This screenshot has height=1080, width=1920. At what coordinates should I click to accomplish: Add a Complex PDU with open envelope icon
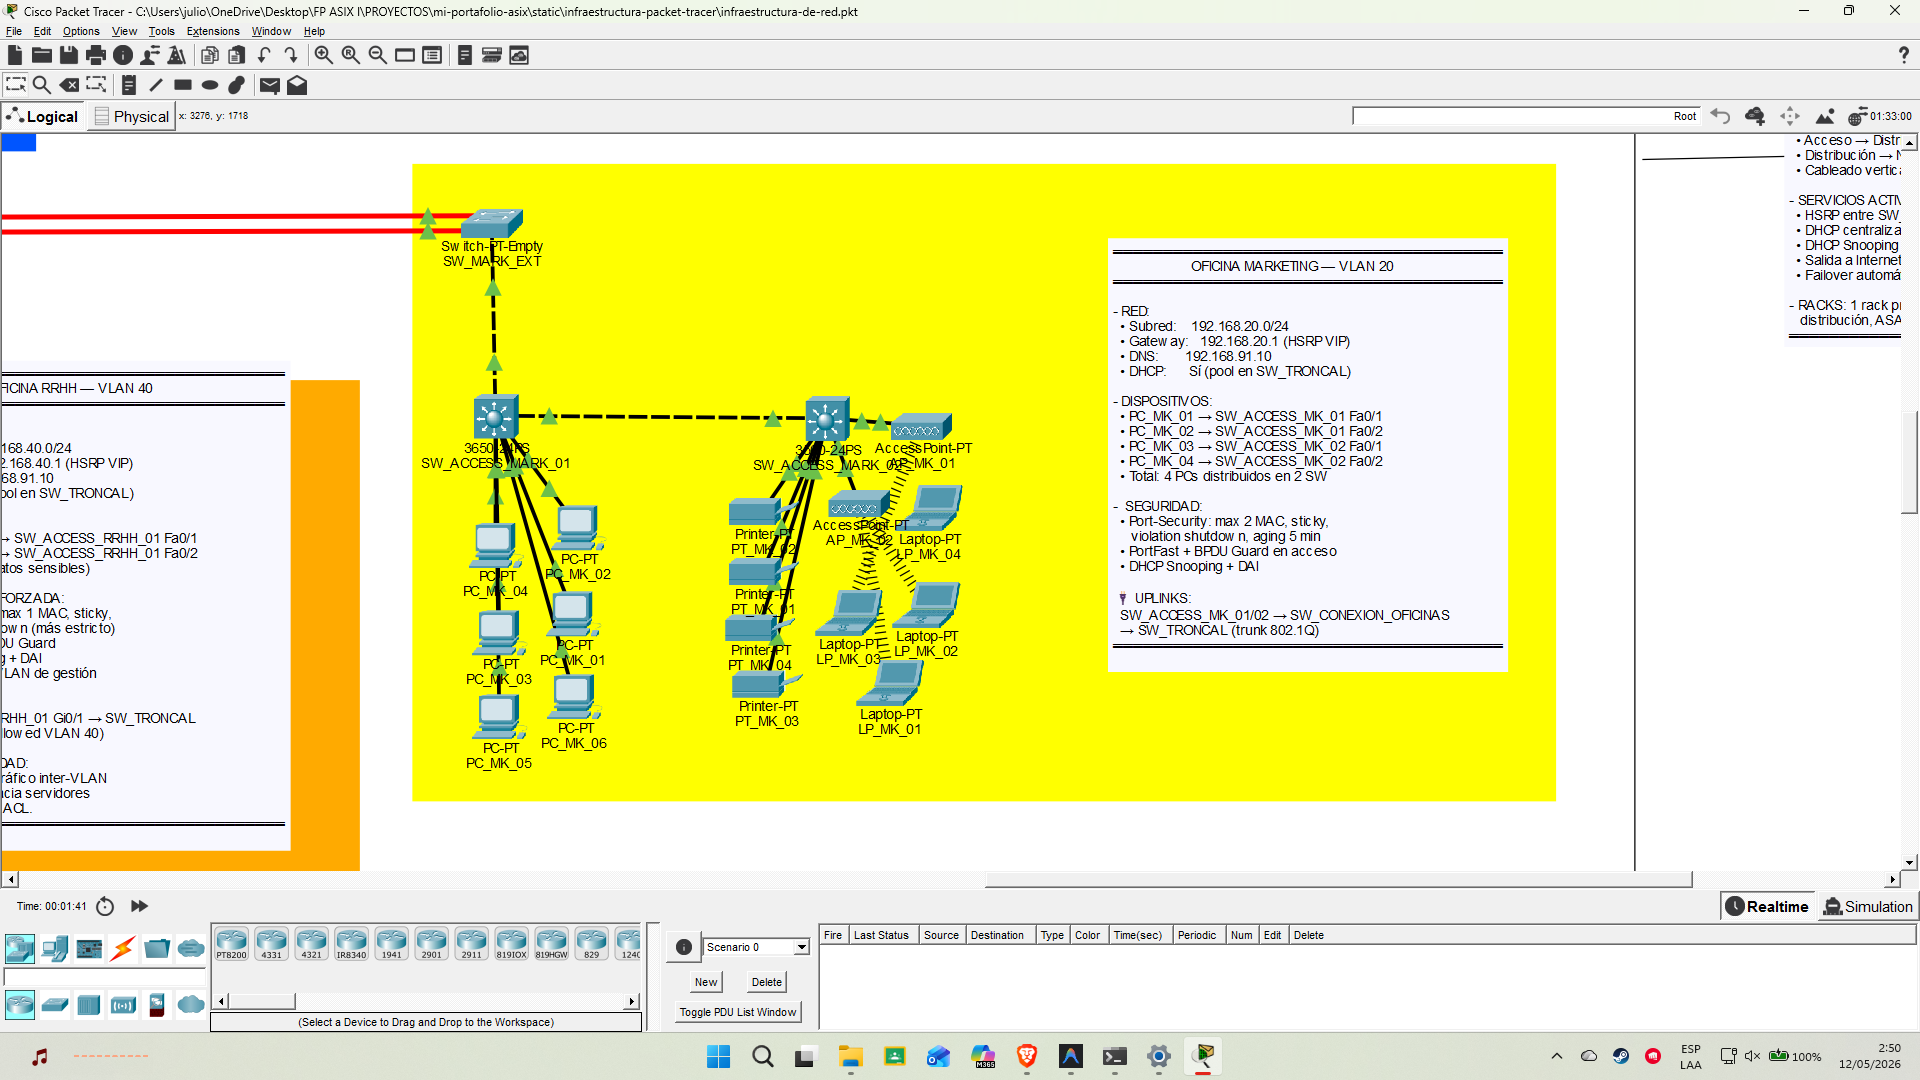(297, 85)
